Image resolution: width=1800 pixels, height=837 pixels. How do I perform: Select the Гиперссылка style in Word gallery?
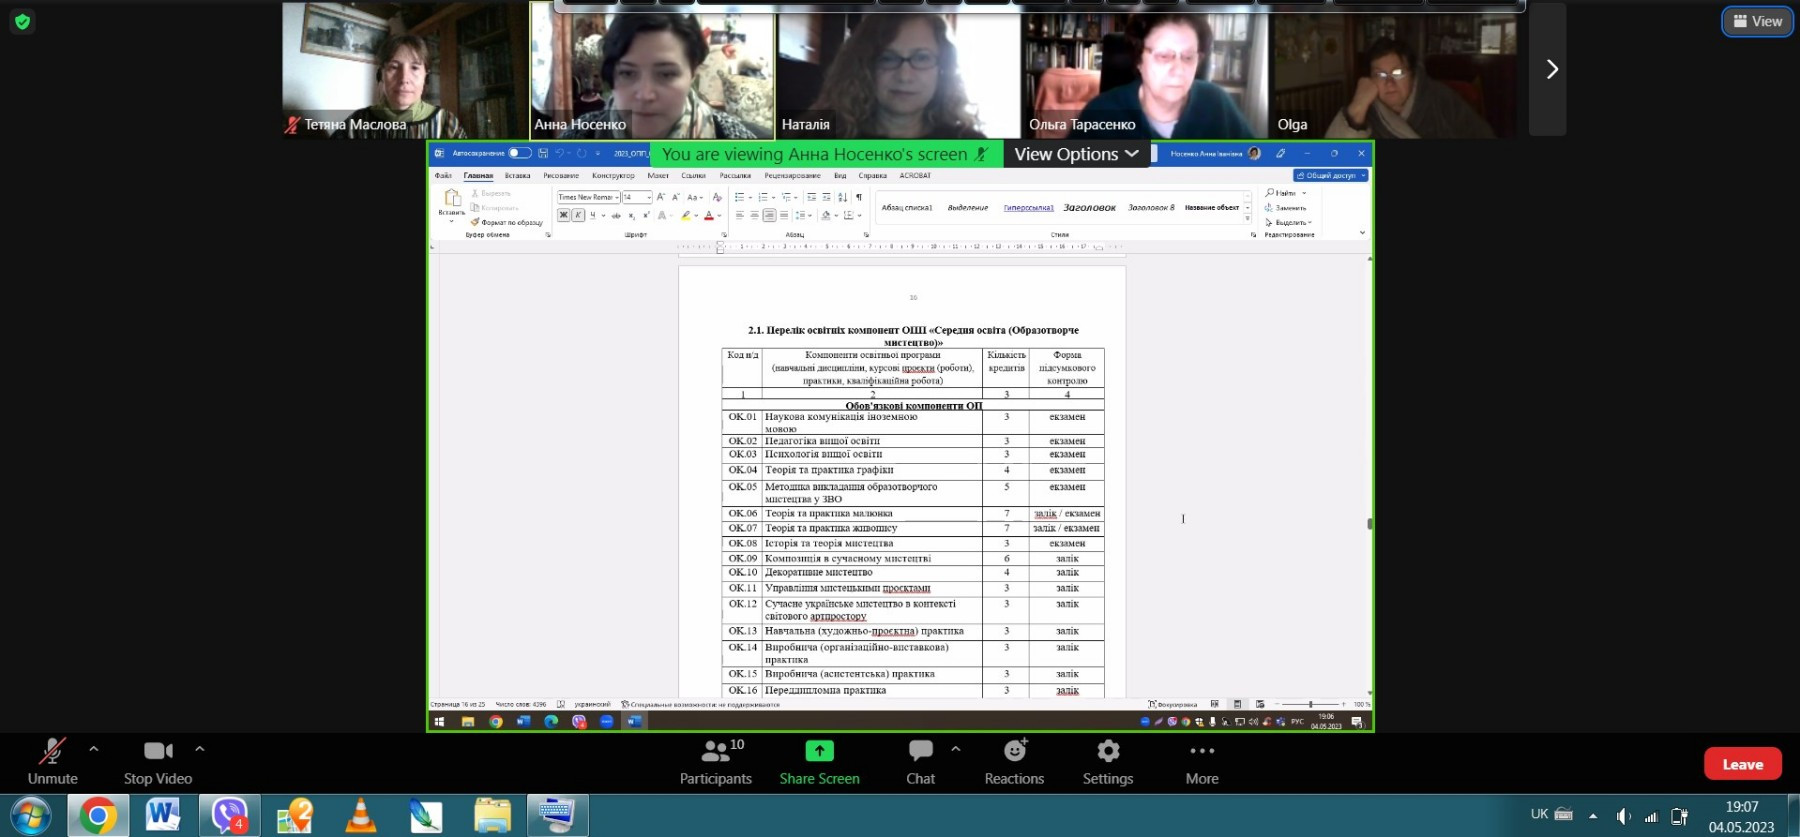pyautogui.click(x=1028, y=208)
